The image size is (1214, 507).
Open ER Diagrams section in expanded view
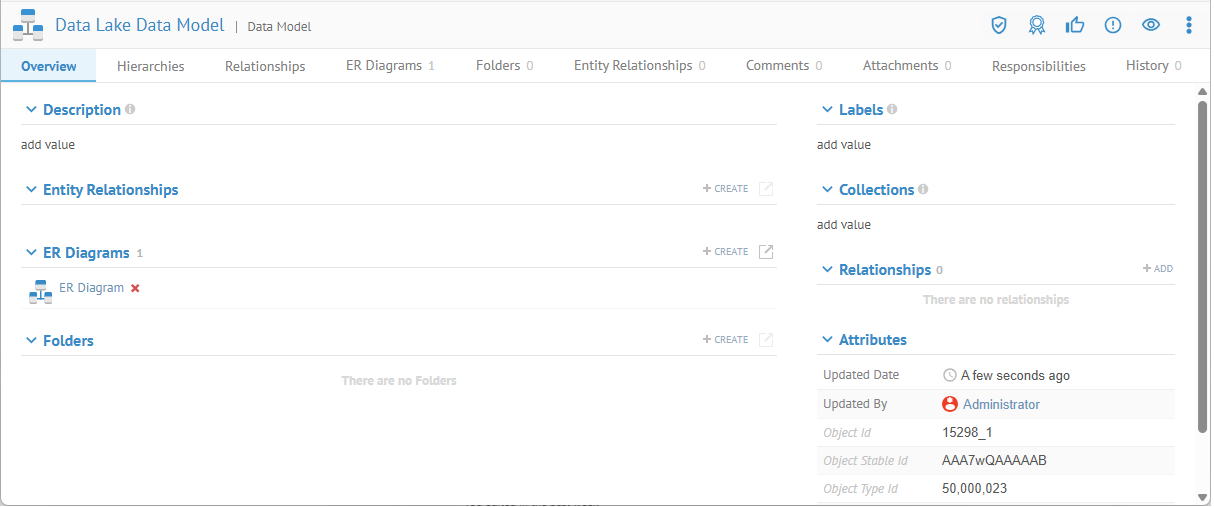(x=766, y=252)
